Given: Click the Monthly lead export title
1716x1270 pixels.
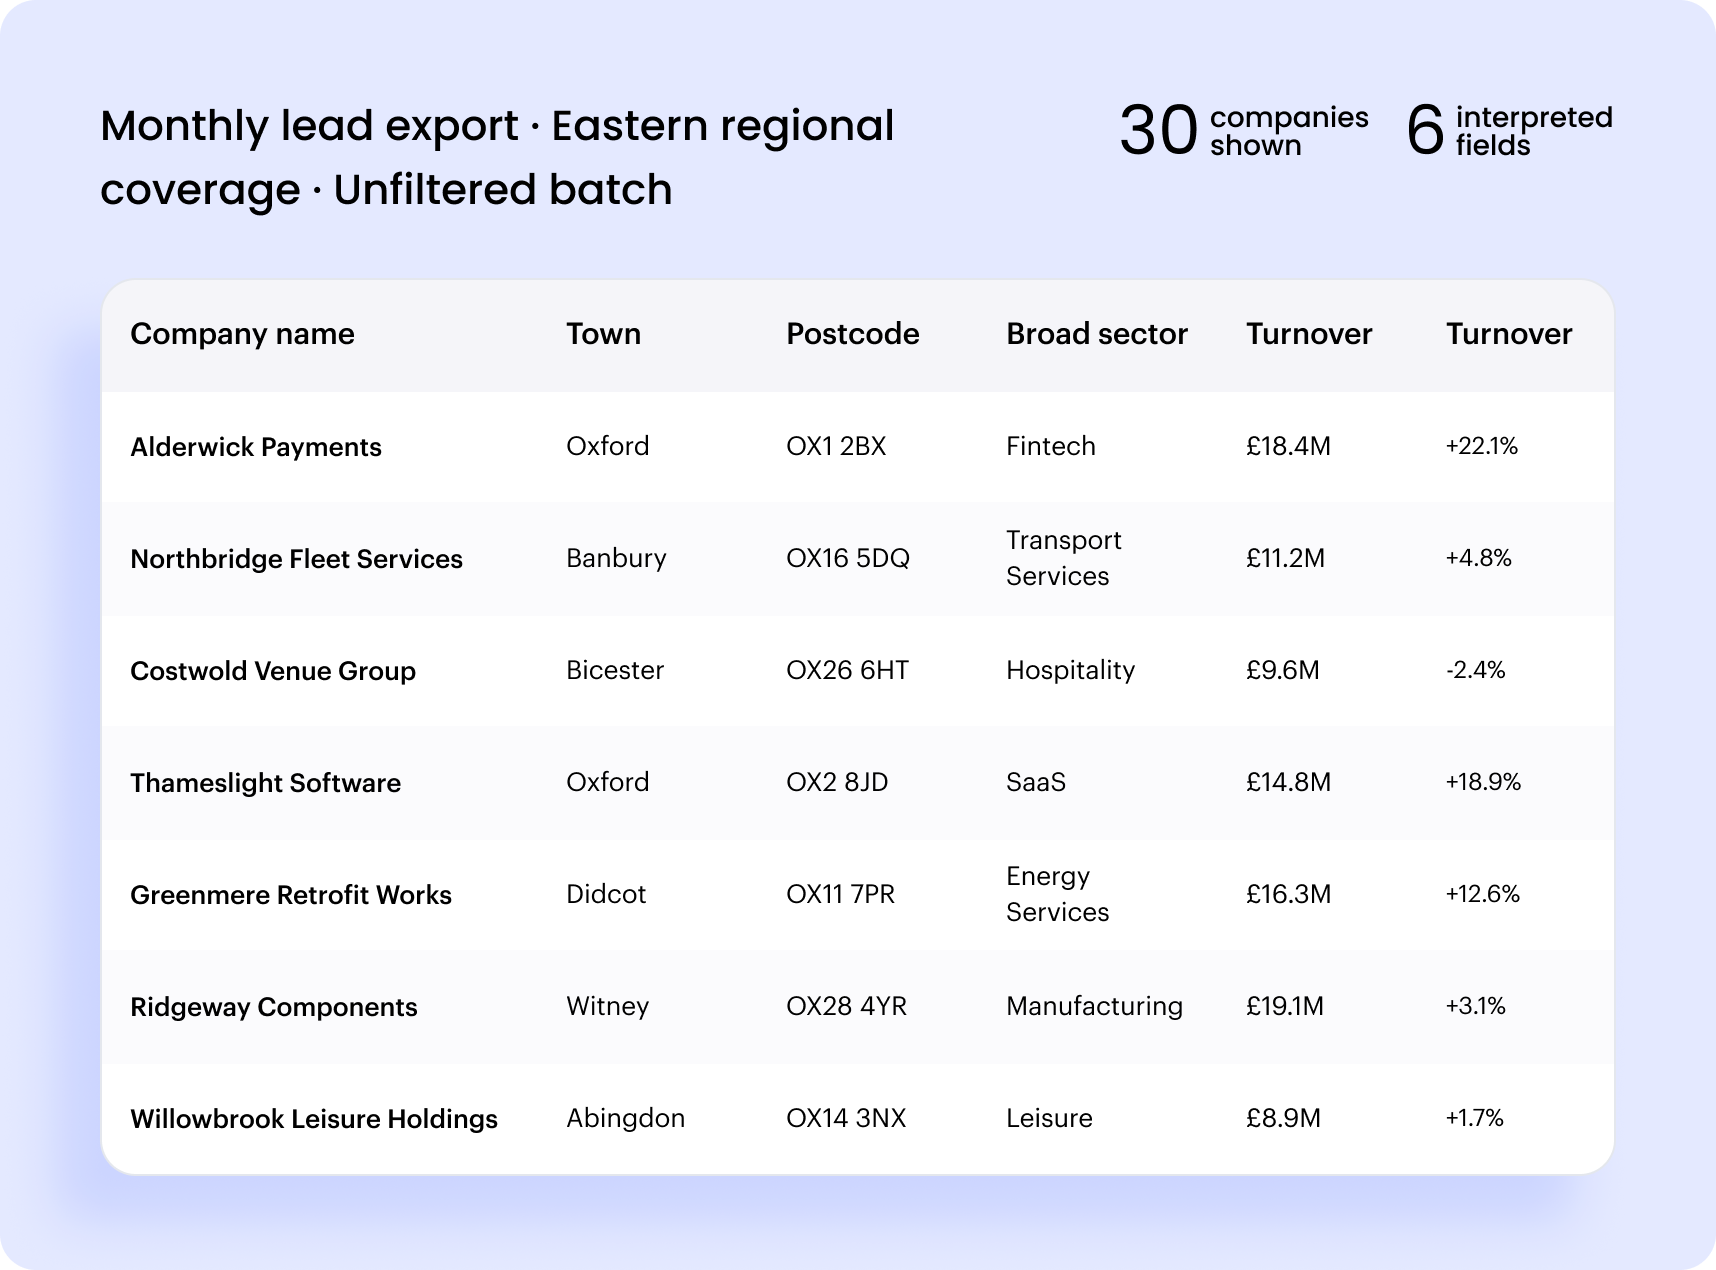Looking at the screenshot, I should 497,157.
